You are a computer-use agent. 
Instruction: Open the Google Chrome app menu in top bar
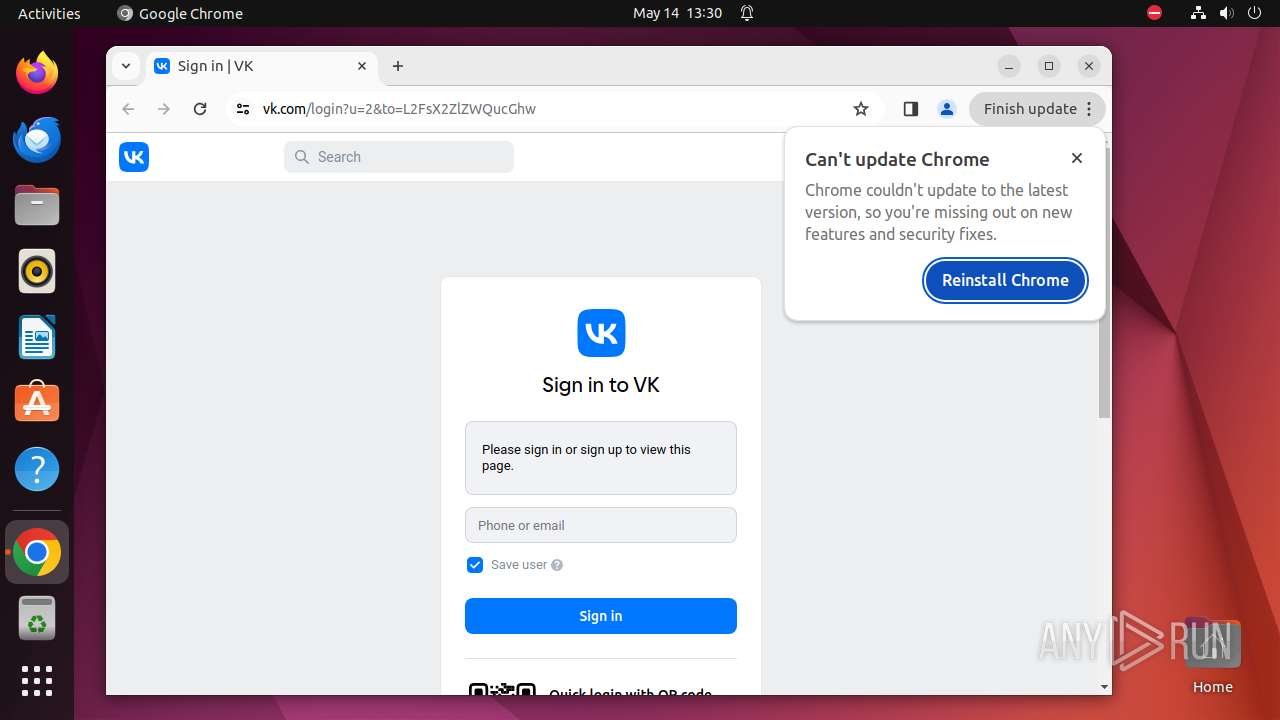pyautogui.click(x=180, y=13)
